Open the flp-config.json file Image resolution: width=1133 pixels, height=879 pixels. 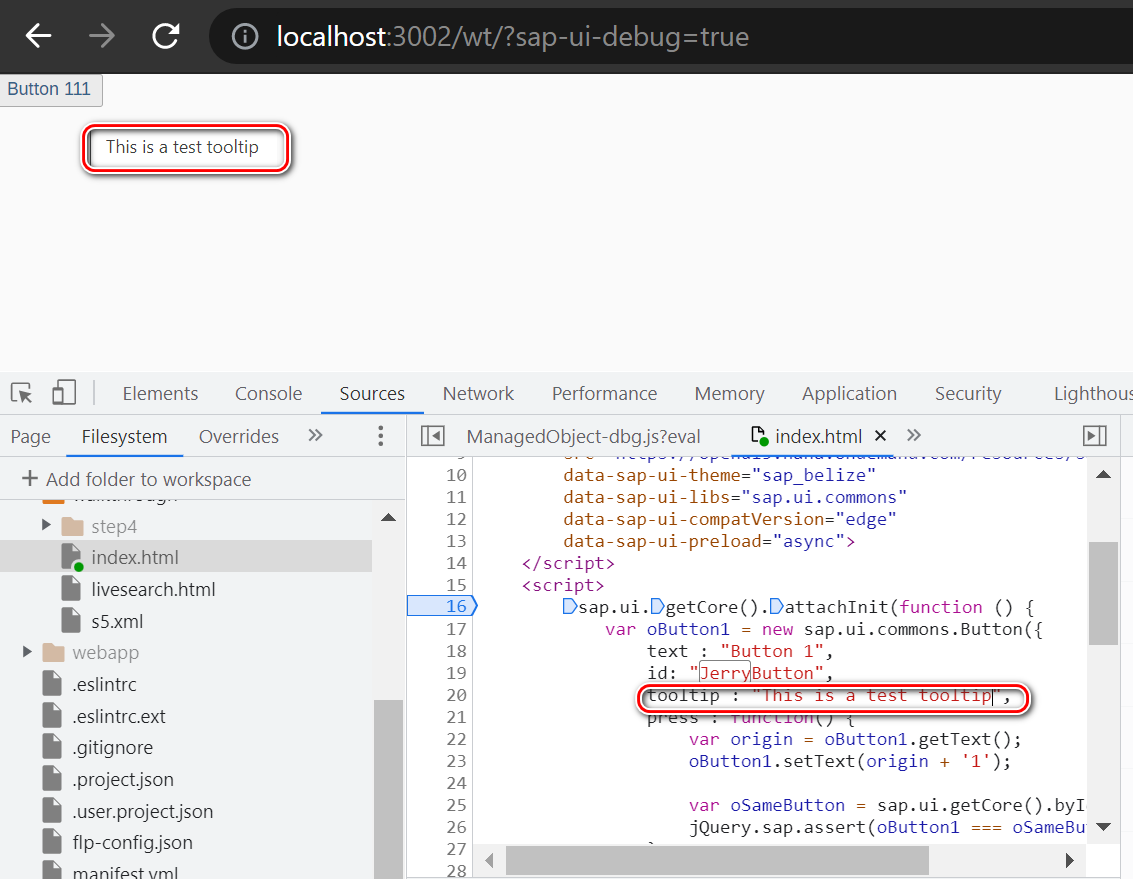click(x=132, y=842)
